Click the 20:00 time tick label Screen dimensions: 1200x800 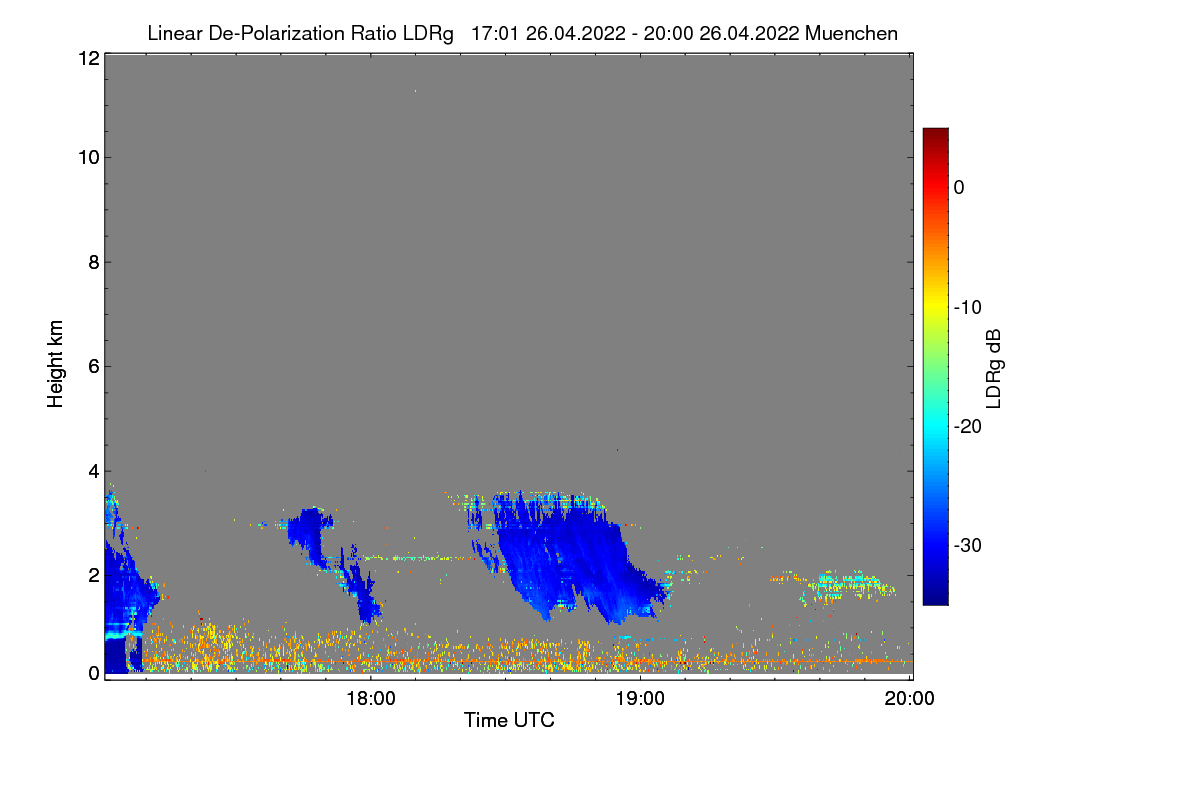coord(910,699)
